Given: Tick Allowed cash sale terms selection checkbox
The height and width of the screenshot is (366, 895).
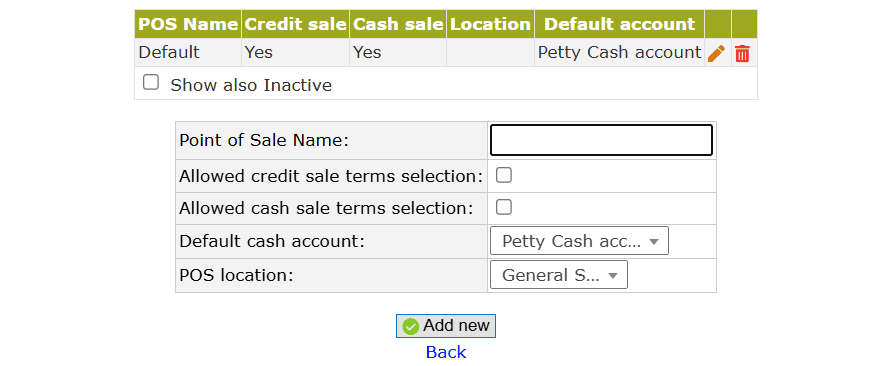Looking at the screenshot, I should coord(503,207).
